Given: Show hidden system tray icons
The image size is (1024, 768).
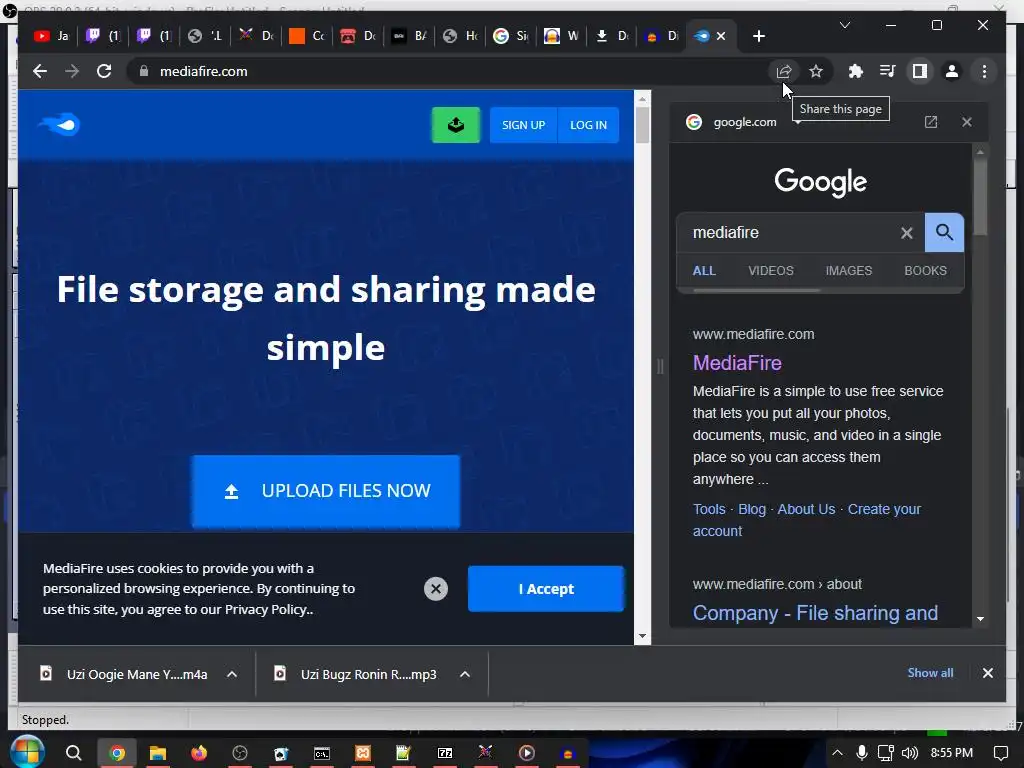Looking at the screenshot, I should tap(837, 753).
